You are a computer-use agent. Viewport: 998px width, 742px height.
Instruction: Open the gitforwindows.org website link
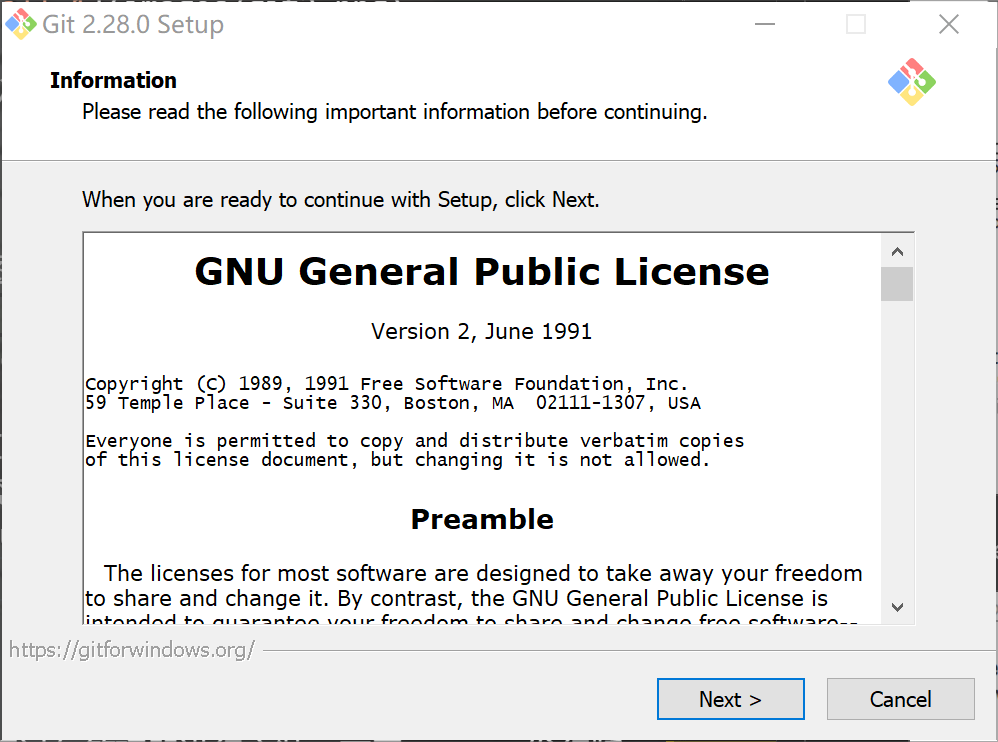[131, 649]
